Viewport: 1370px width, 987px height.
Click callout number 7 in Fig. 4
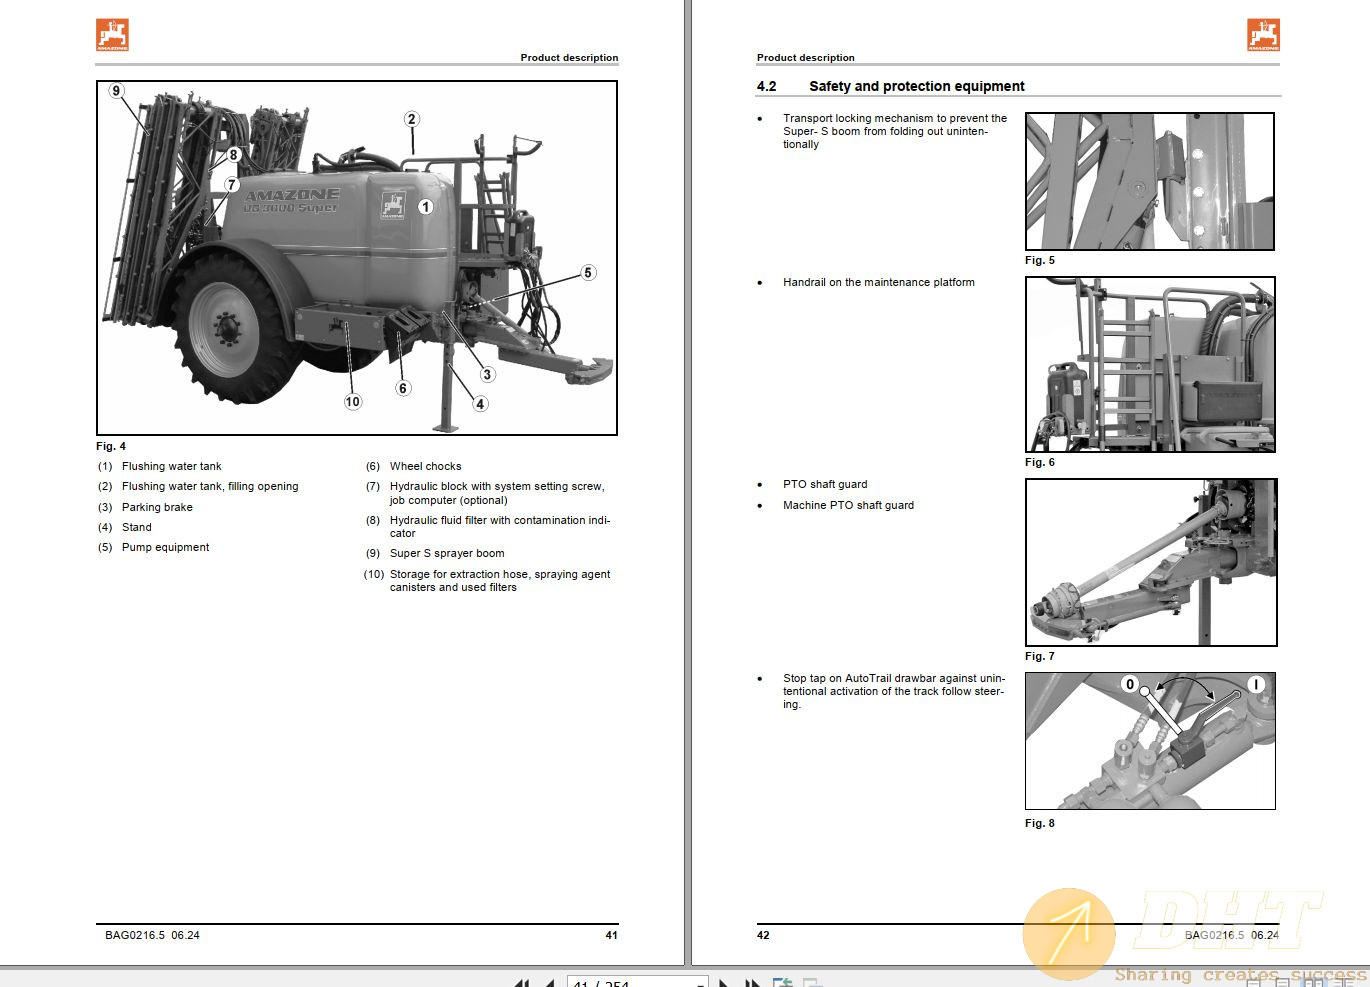[231, 184]
